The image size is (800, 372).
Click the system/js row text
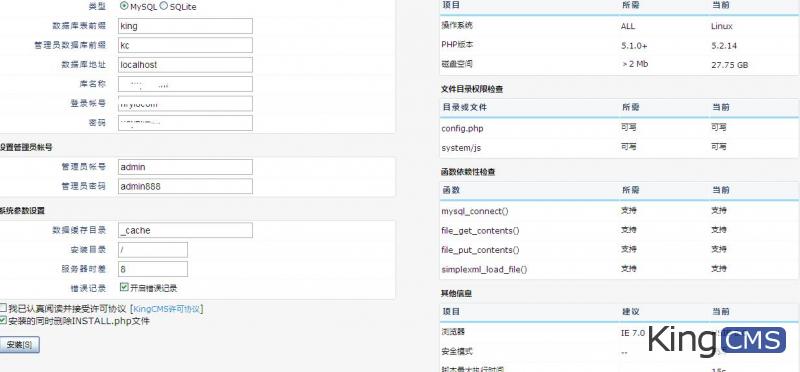pyautogui.click(x=461, y=148)
